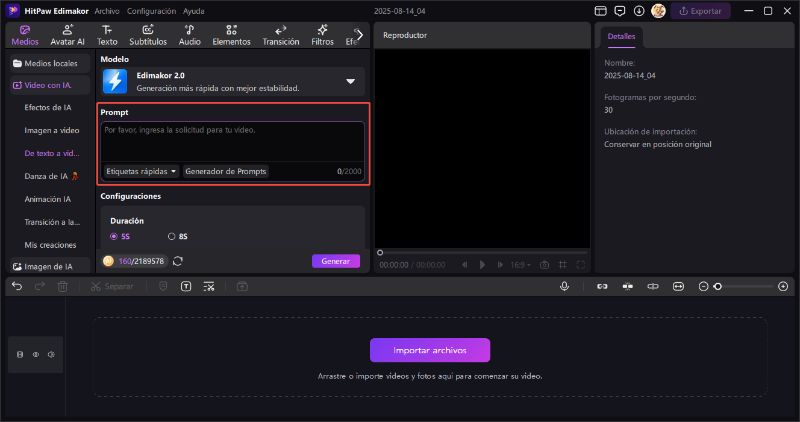
Task: Open De texto a video item
Action: pyautogui.click(x=52, y=153)
